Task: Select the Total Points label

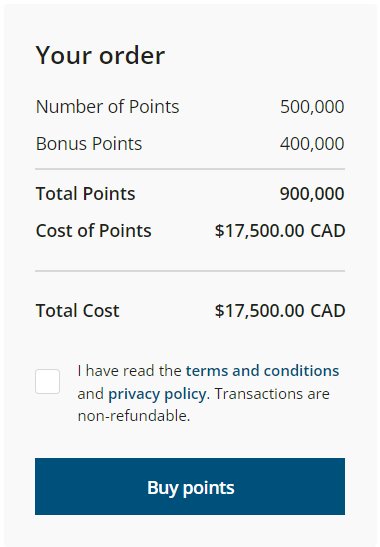Action: pyautogui.click(x=85, y=194)
